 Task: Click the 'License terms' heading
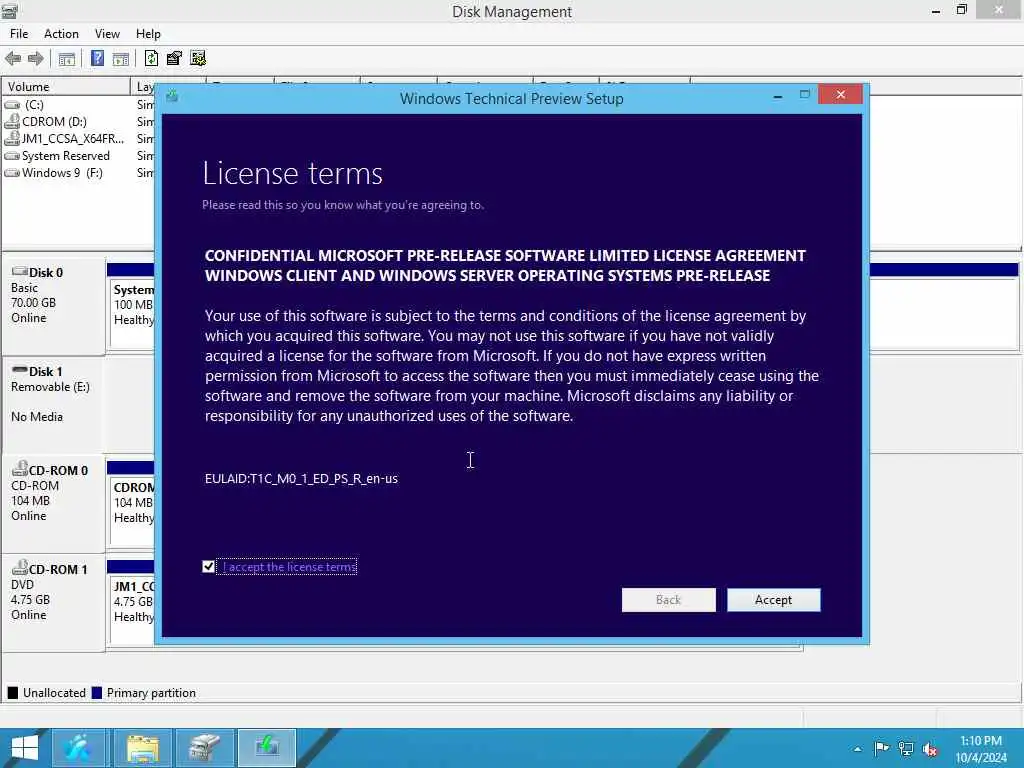(x=293, y=174)
